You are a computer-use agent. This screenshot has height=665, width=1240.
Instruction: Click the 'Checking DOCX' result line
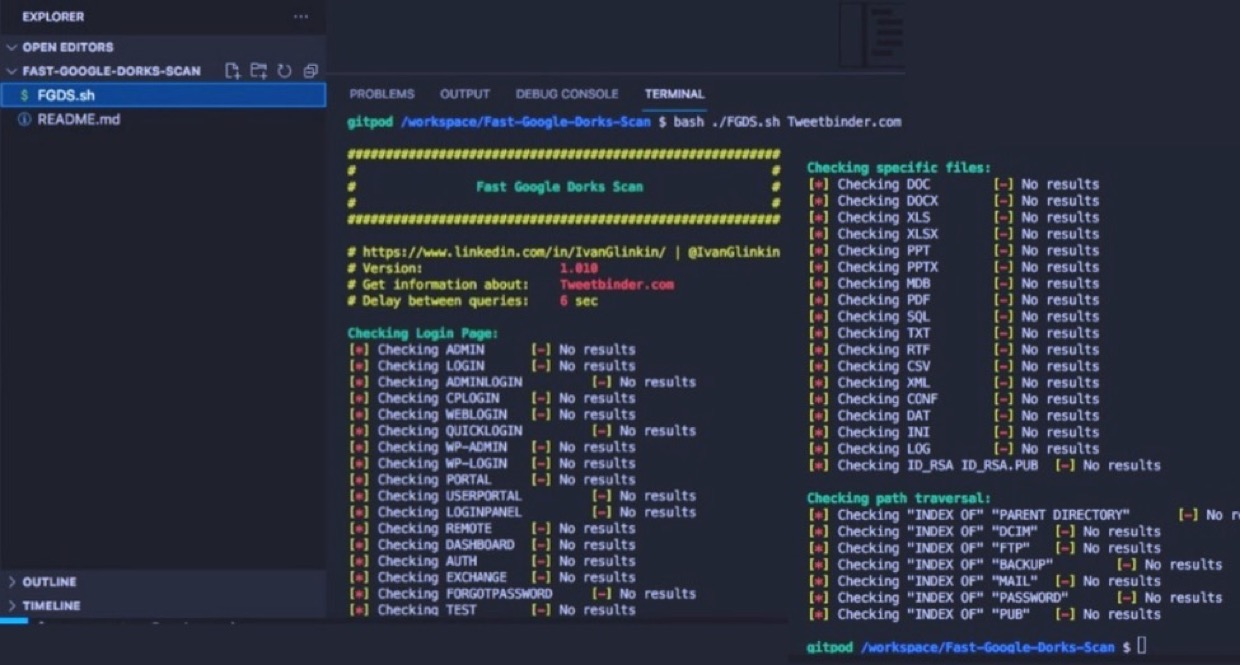pyautogui.click(x=954, y=201)
